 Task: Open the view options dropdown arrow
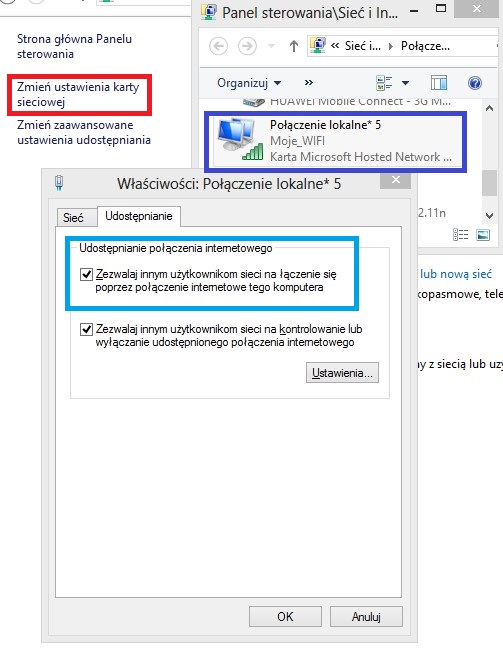pos(405,83)
